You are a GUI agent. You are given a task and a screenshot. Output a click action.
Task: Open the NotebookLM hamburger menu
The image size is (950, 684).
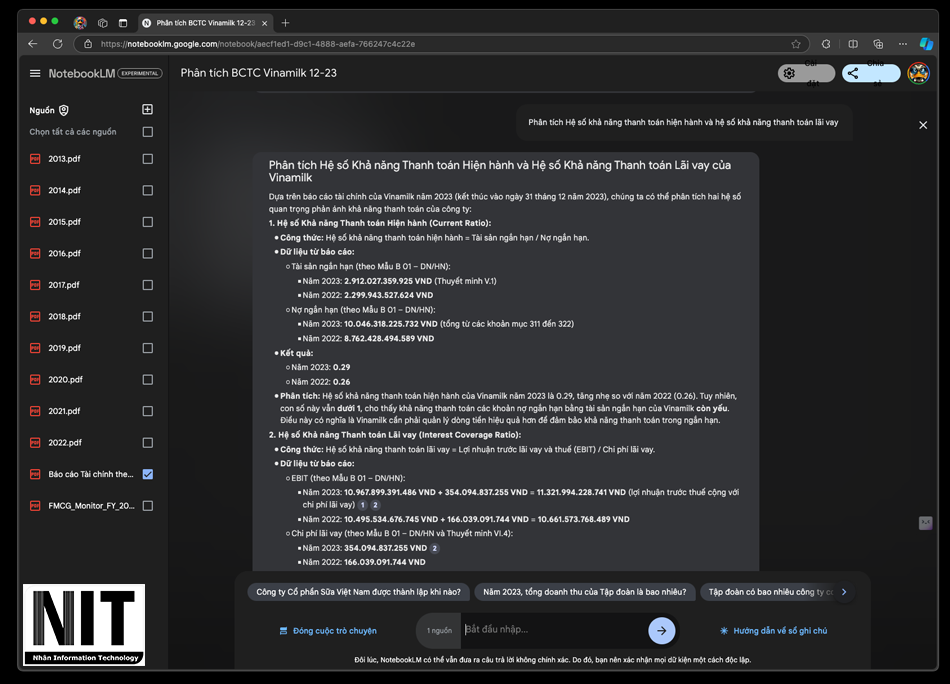[35, 73]
